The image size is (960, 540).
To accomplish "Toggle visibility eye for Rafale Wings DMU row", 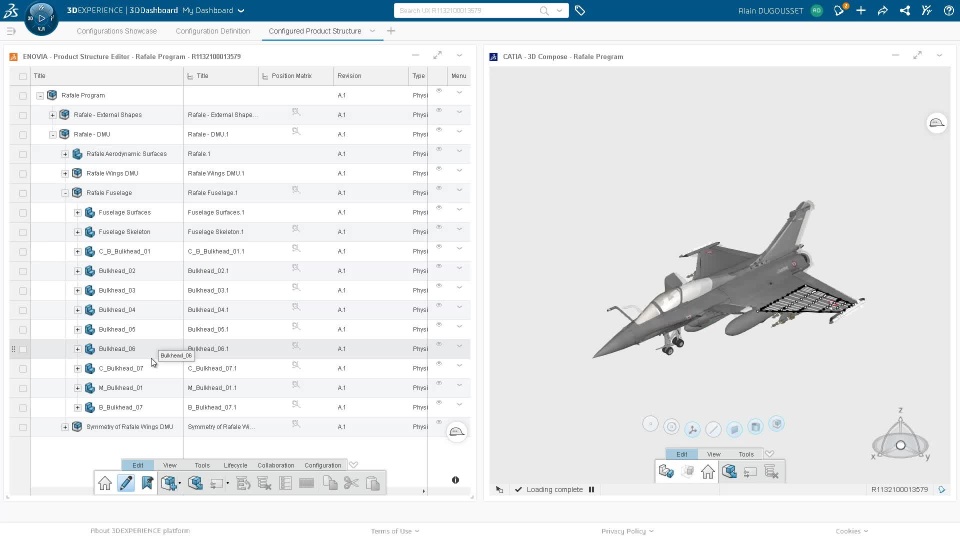I will pyautogui.click(x=438, y=169).
